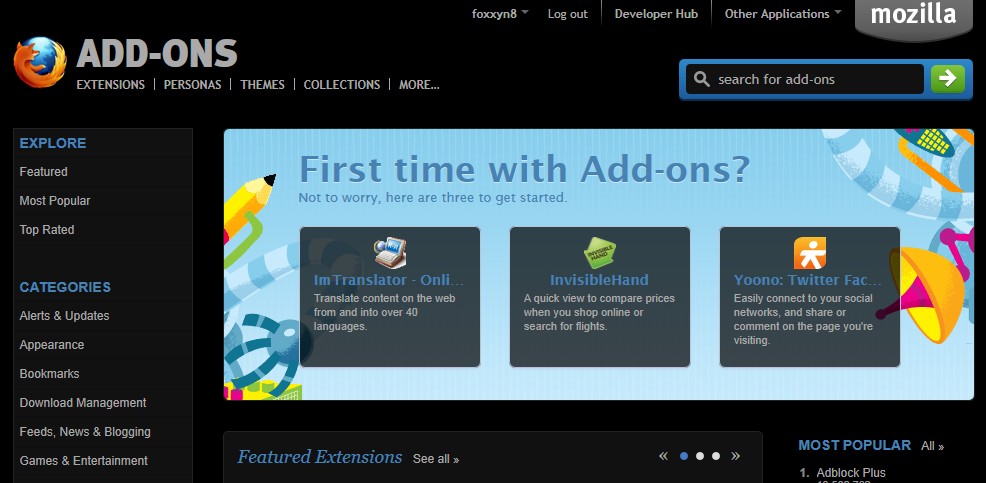986x483 pixels.
Task: Click the magnifying glass search icon
Action: tap(701, 79)
